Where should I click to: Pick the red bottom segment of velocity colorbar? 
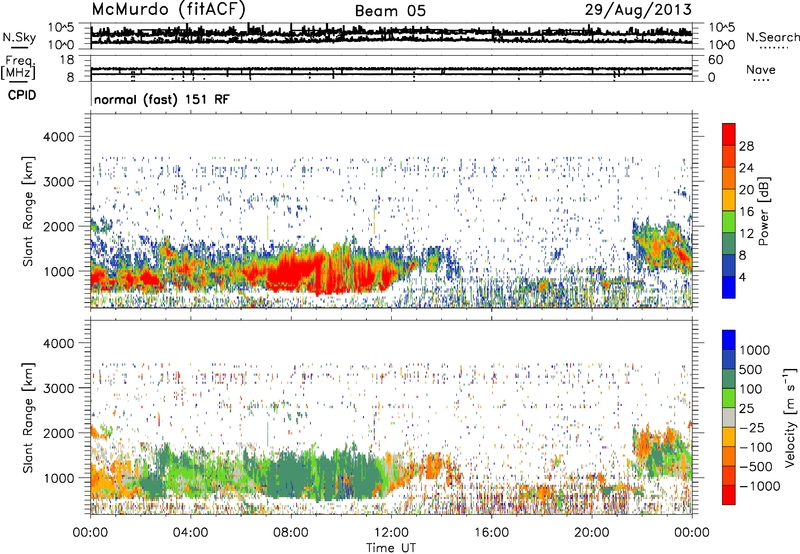729,495
